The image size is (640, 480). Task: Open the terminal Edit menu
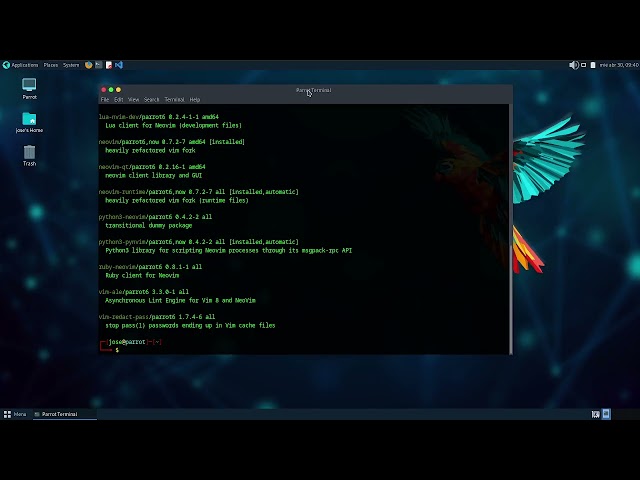[118, 100]
